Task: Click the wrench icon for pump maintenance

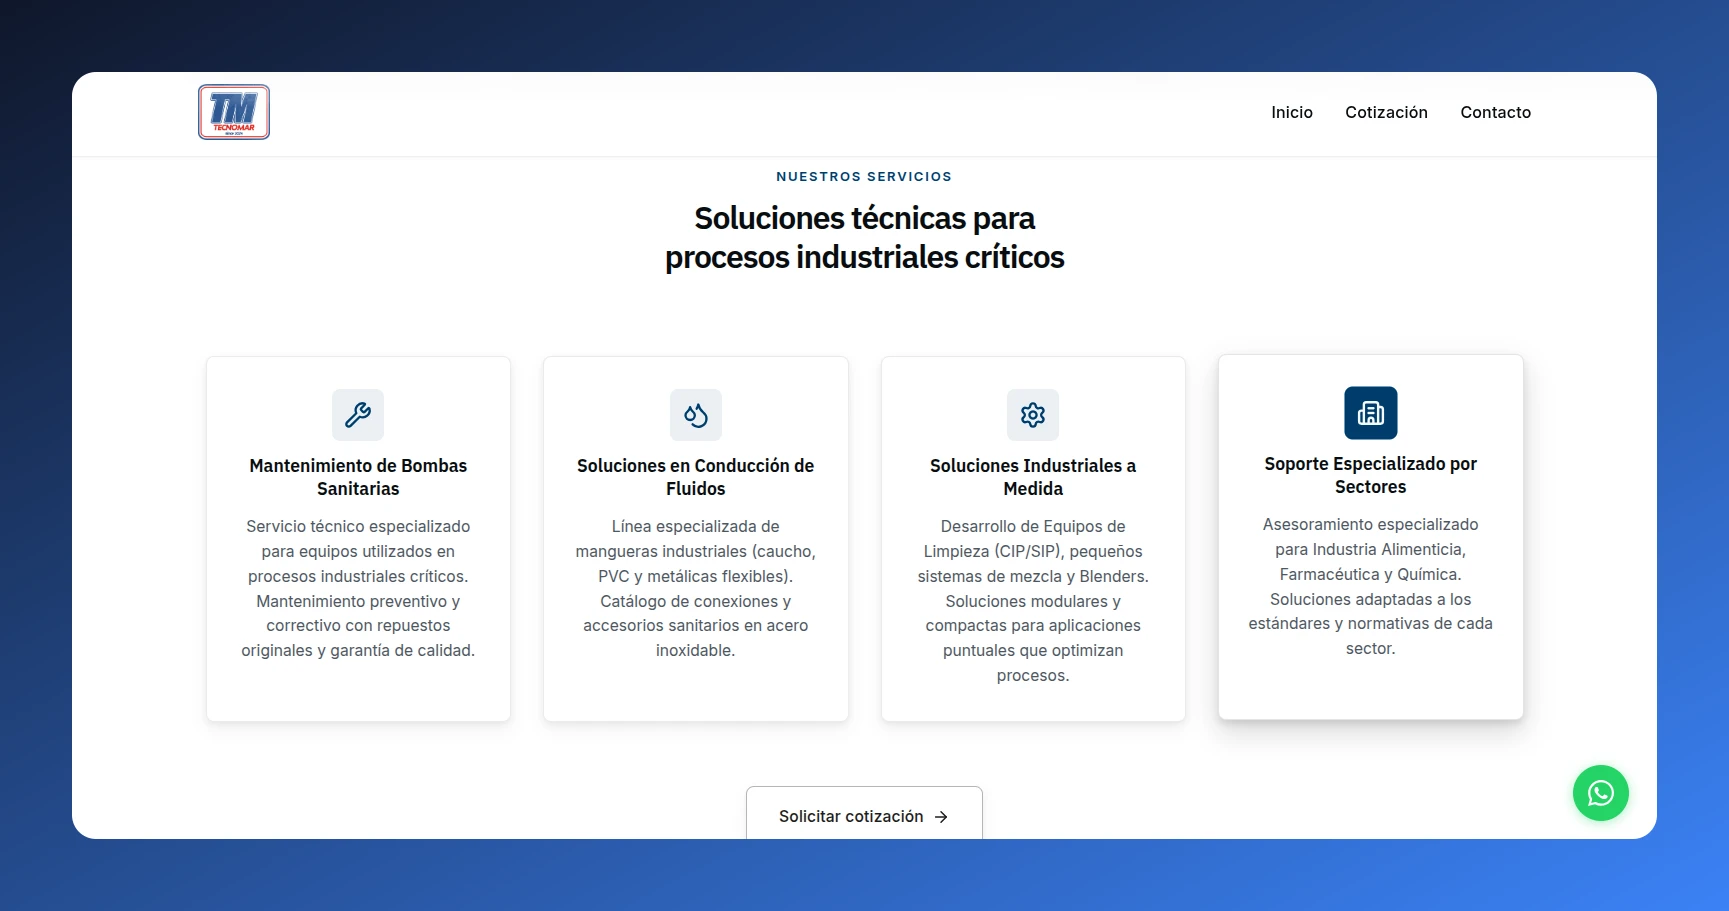Action: (358, 415)
